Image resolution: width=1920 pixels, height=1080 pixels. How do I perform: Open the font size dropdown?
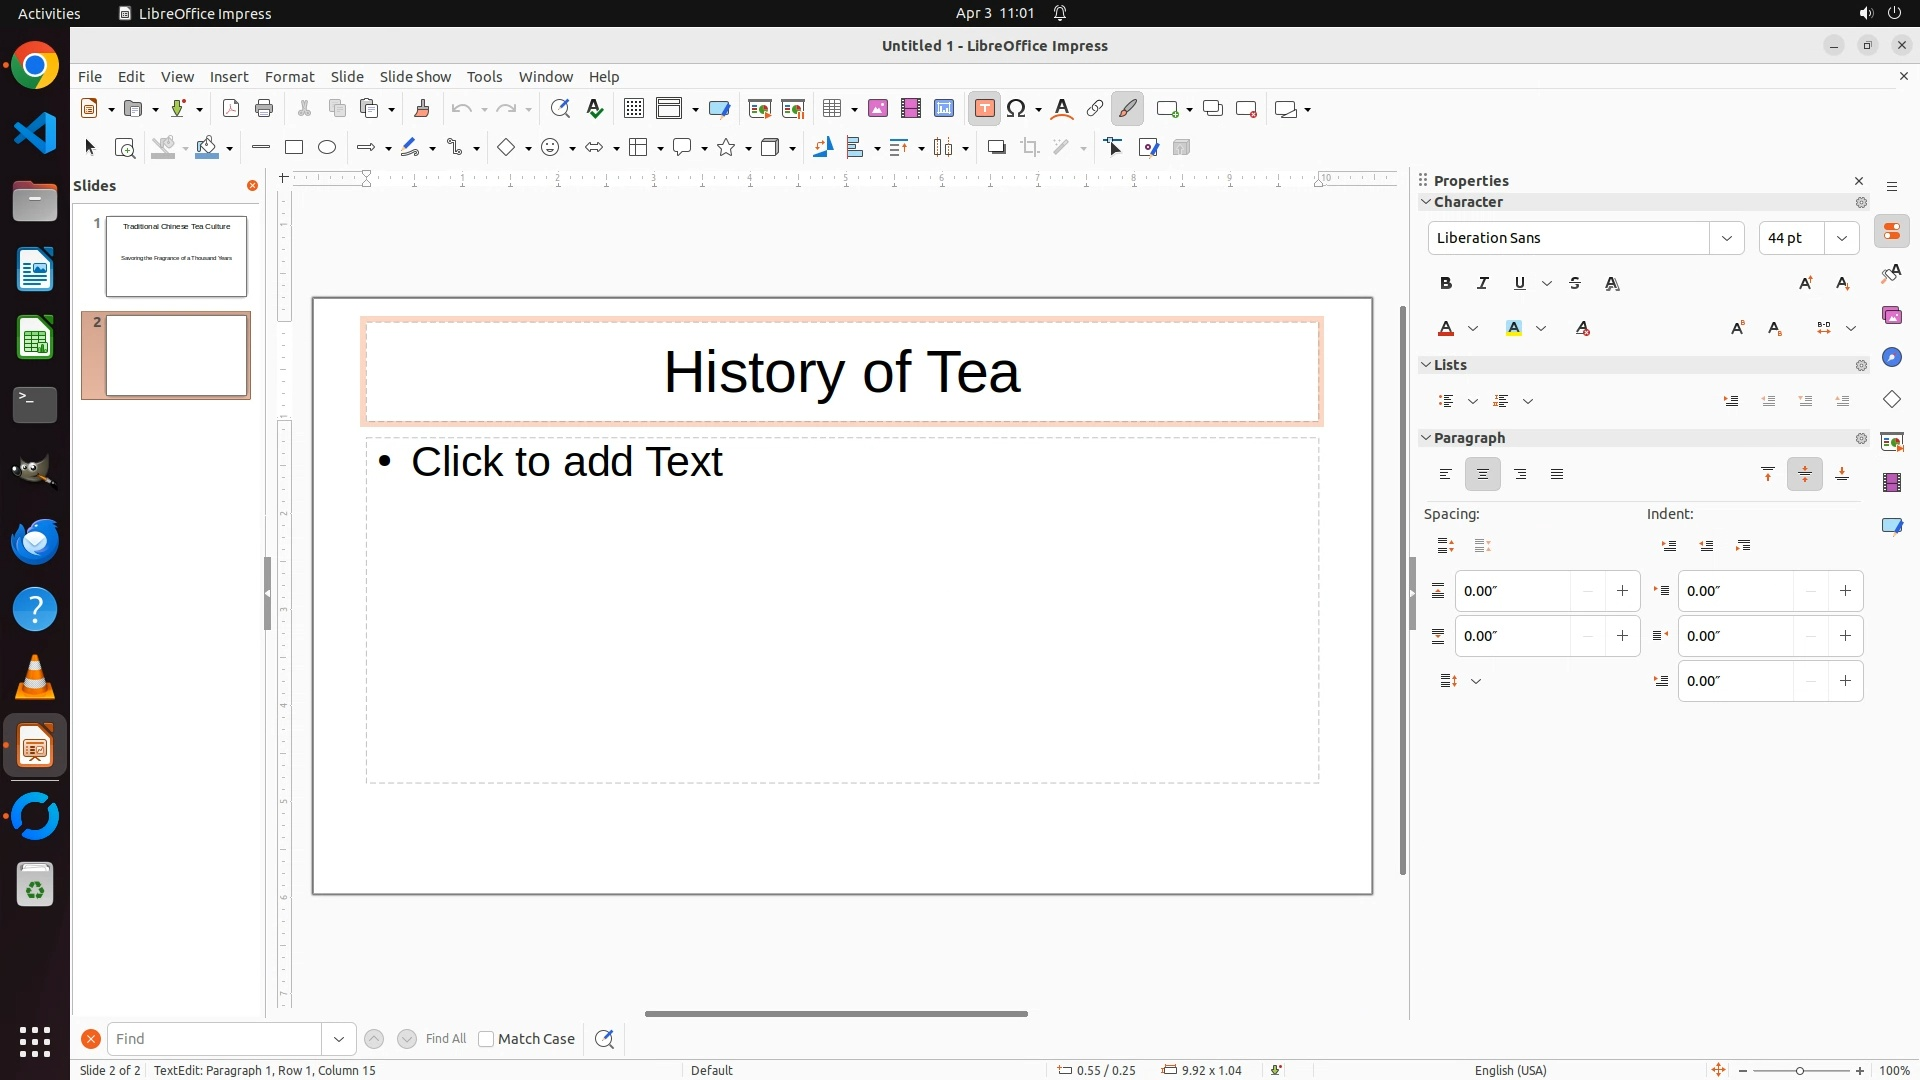pyautogui.click(x=1842, y=238)
